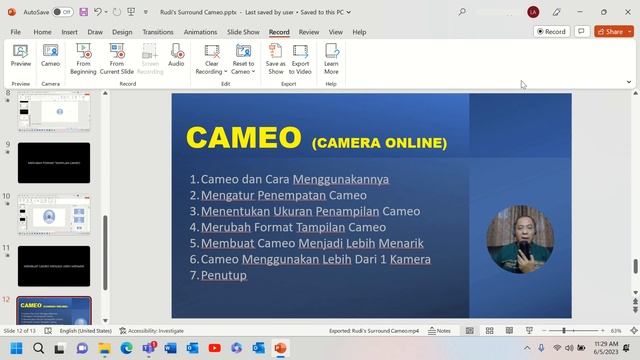Open the Transitions tab

click(158, 32)
